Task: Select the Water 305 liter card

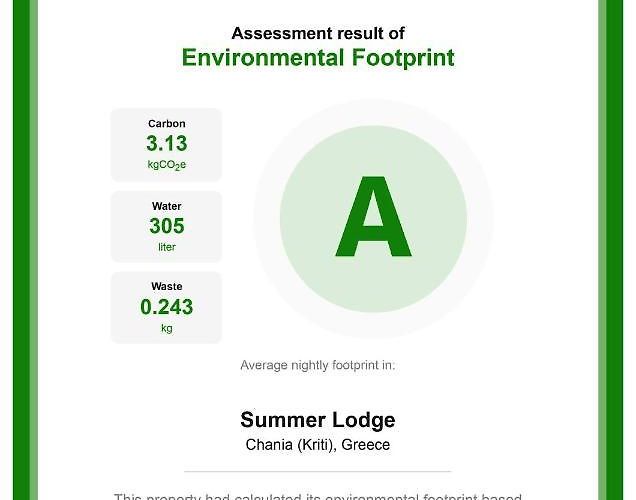Action: click(x=166, y=227)
